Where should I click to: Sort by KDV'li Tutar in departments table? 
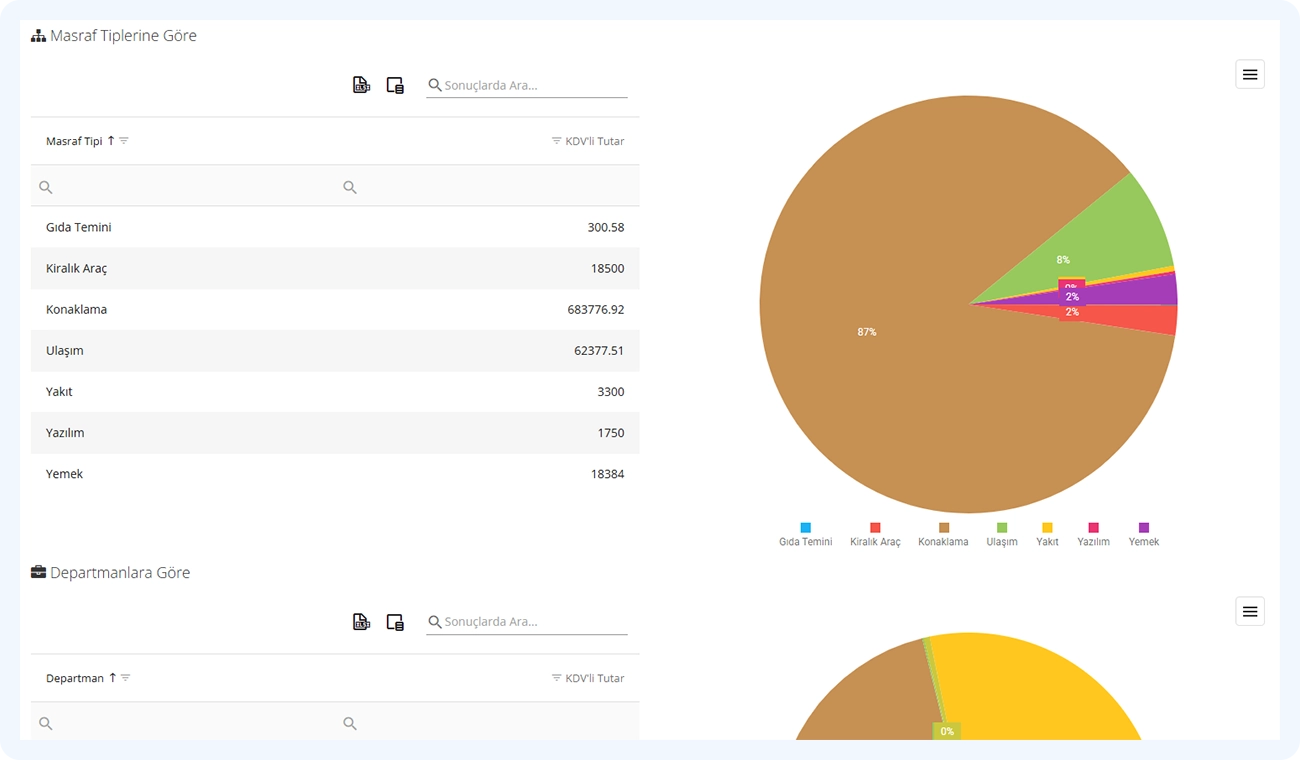point(595,678)
